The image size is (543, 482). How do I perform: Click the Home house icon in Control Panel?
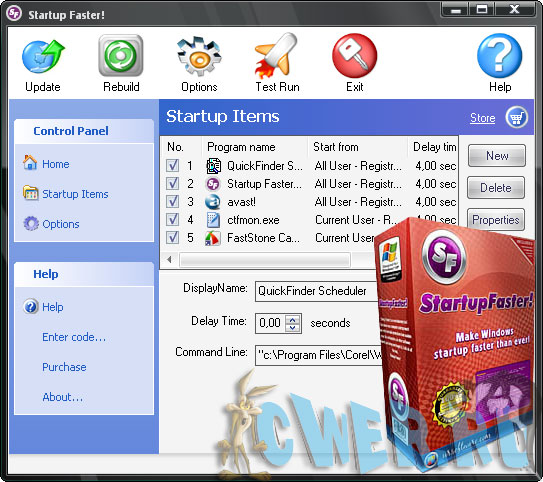point(30,162)
